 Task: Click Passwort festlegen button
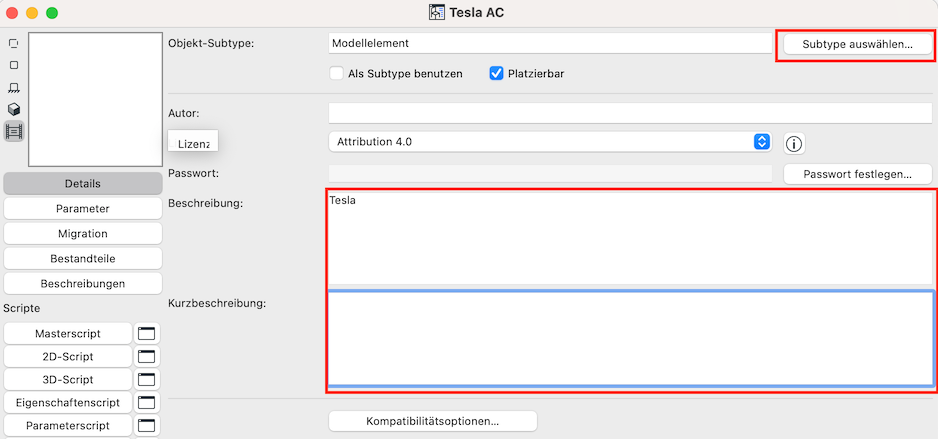pyautogui.click(x=858, y=174)
